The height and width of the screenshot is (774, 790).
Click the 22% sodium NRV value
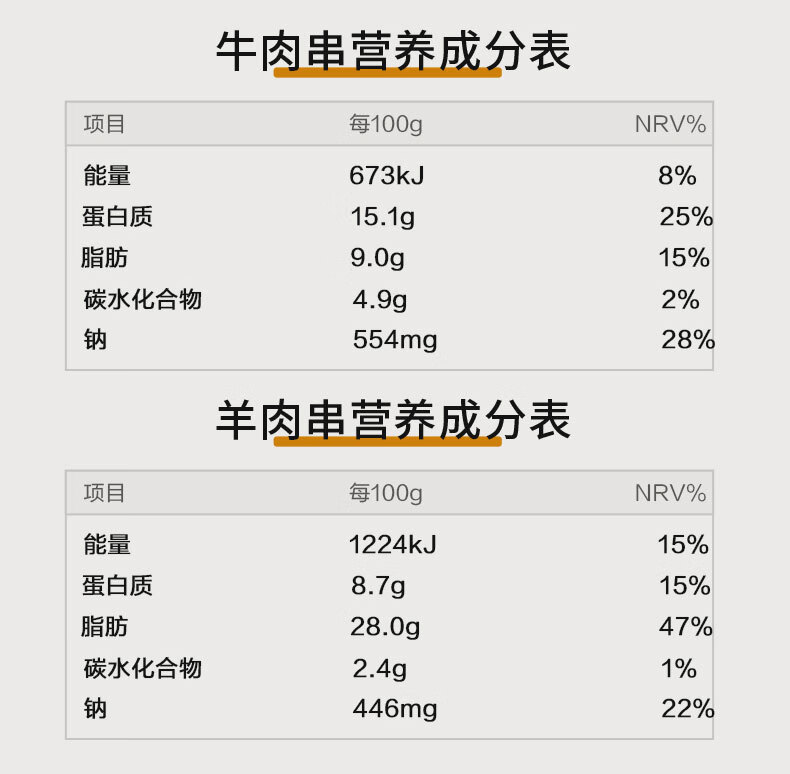tap(688, 708)
